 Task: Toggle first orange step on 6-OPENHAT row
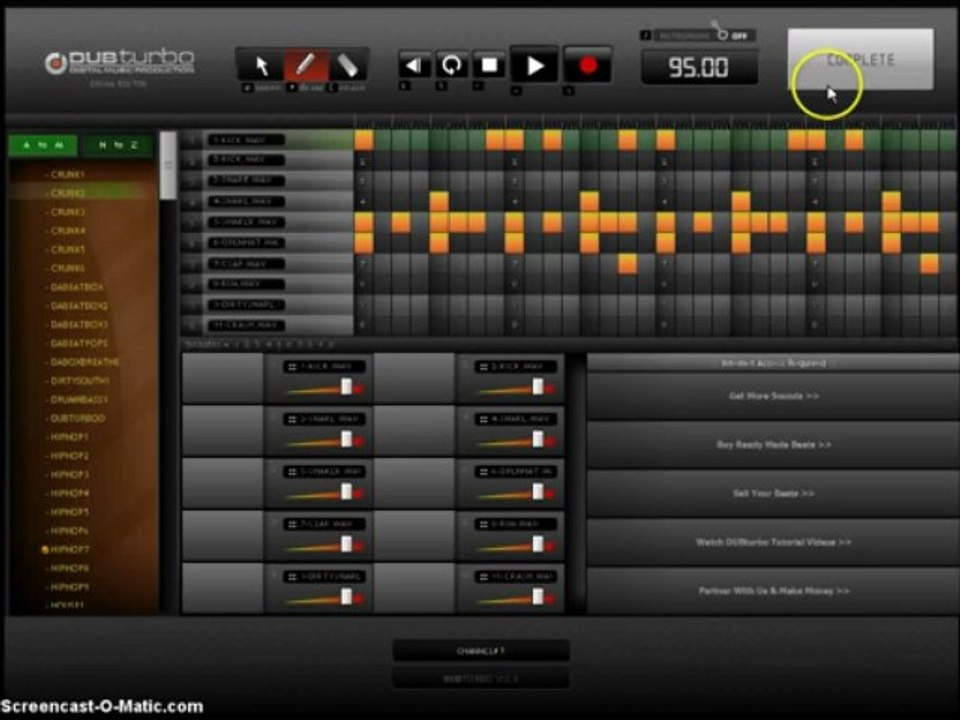pos(364,243)
